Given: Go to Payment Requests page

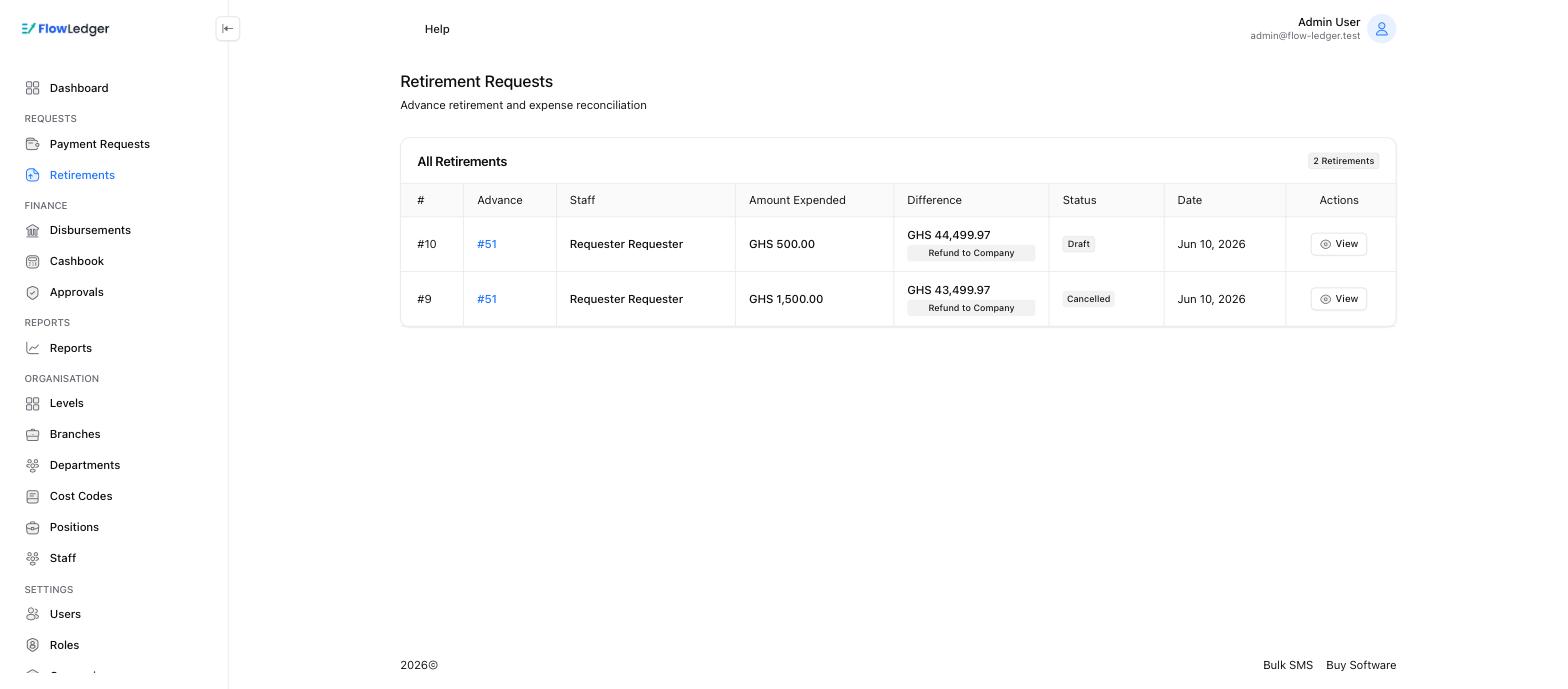Looking at the screenshot, I should point(100,144).
